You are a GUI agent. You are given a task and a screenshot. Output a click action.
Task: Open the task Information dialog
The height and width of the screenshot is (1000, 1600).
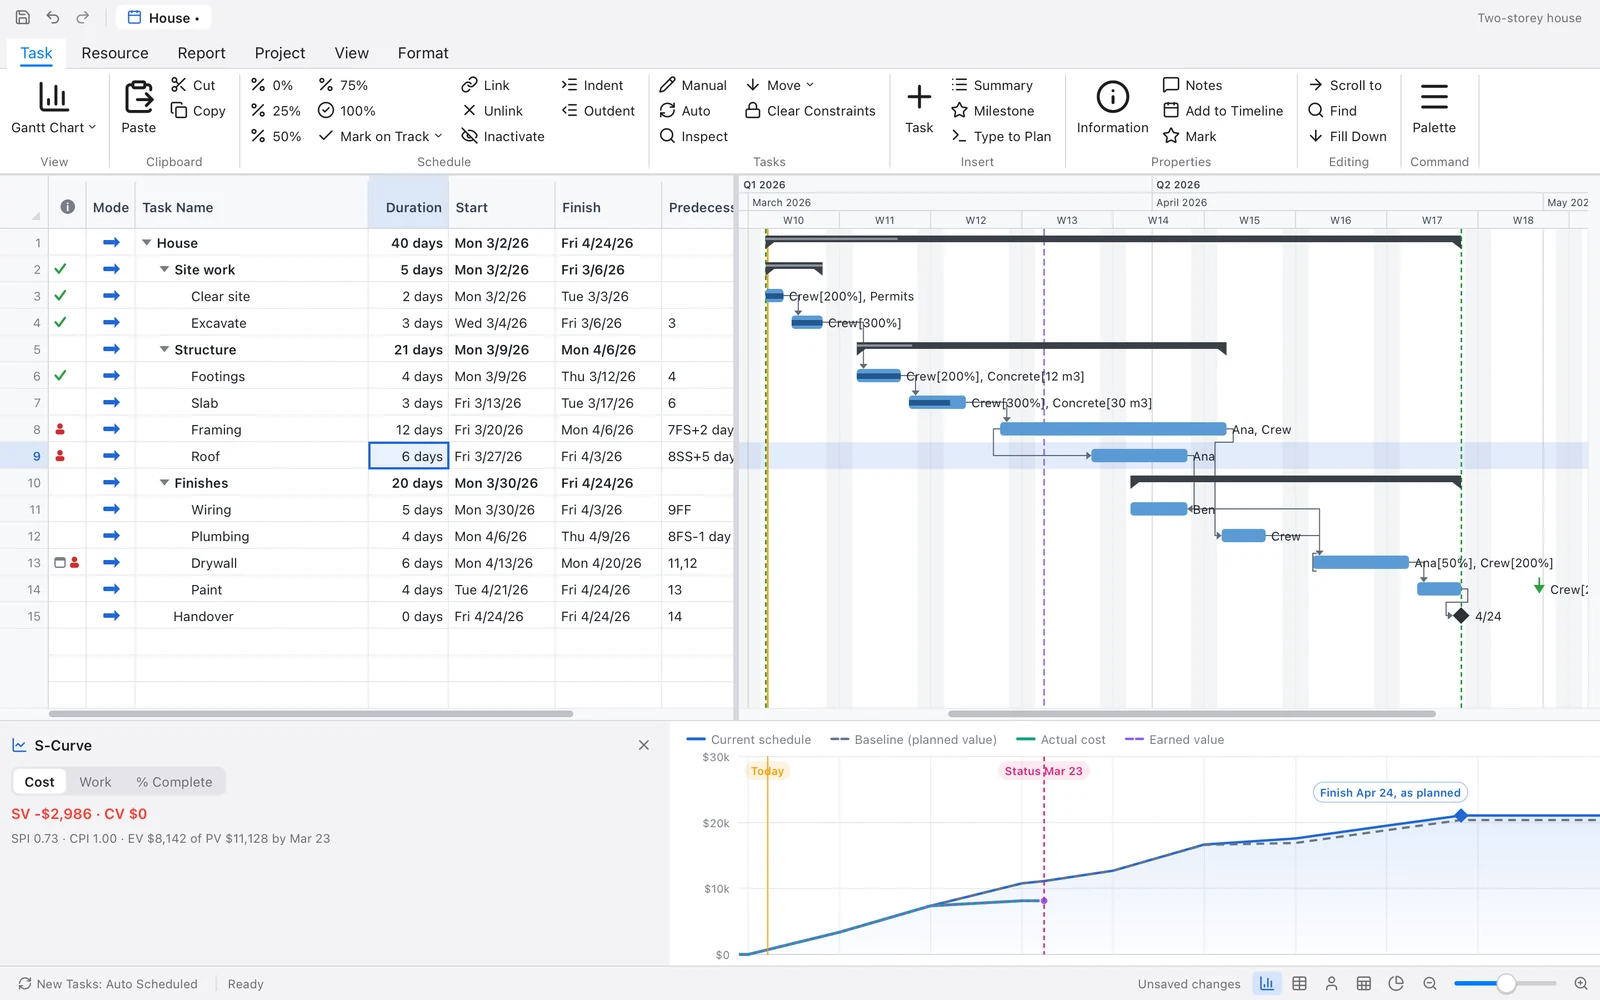pos(1112,108)
